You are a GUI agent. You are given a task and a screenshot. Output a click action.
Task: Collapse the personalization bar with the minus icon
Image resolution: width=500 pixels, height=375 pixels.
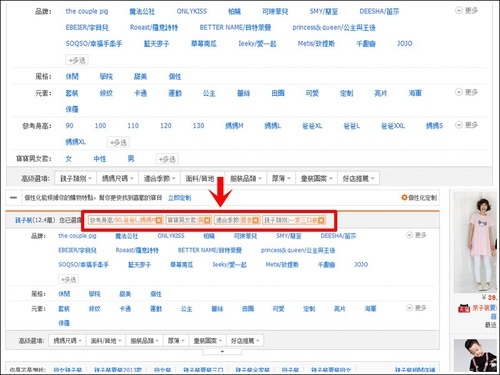click(13, 198)
